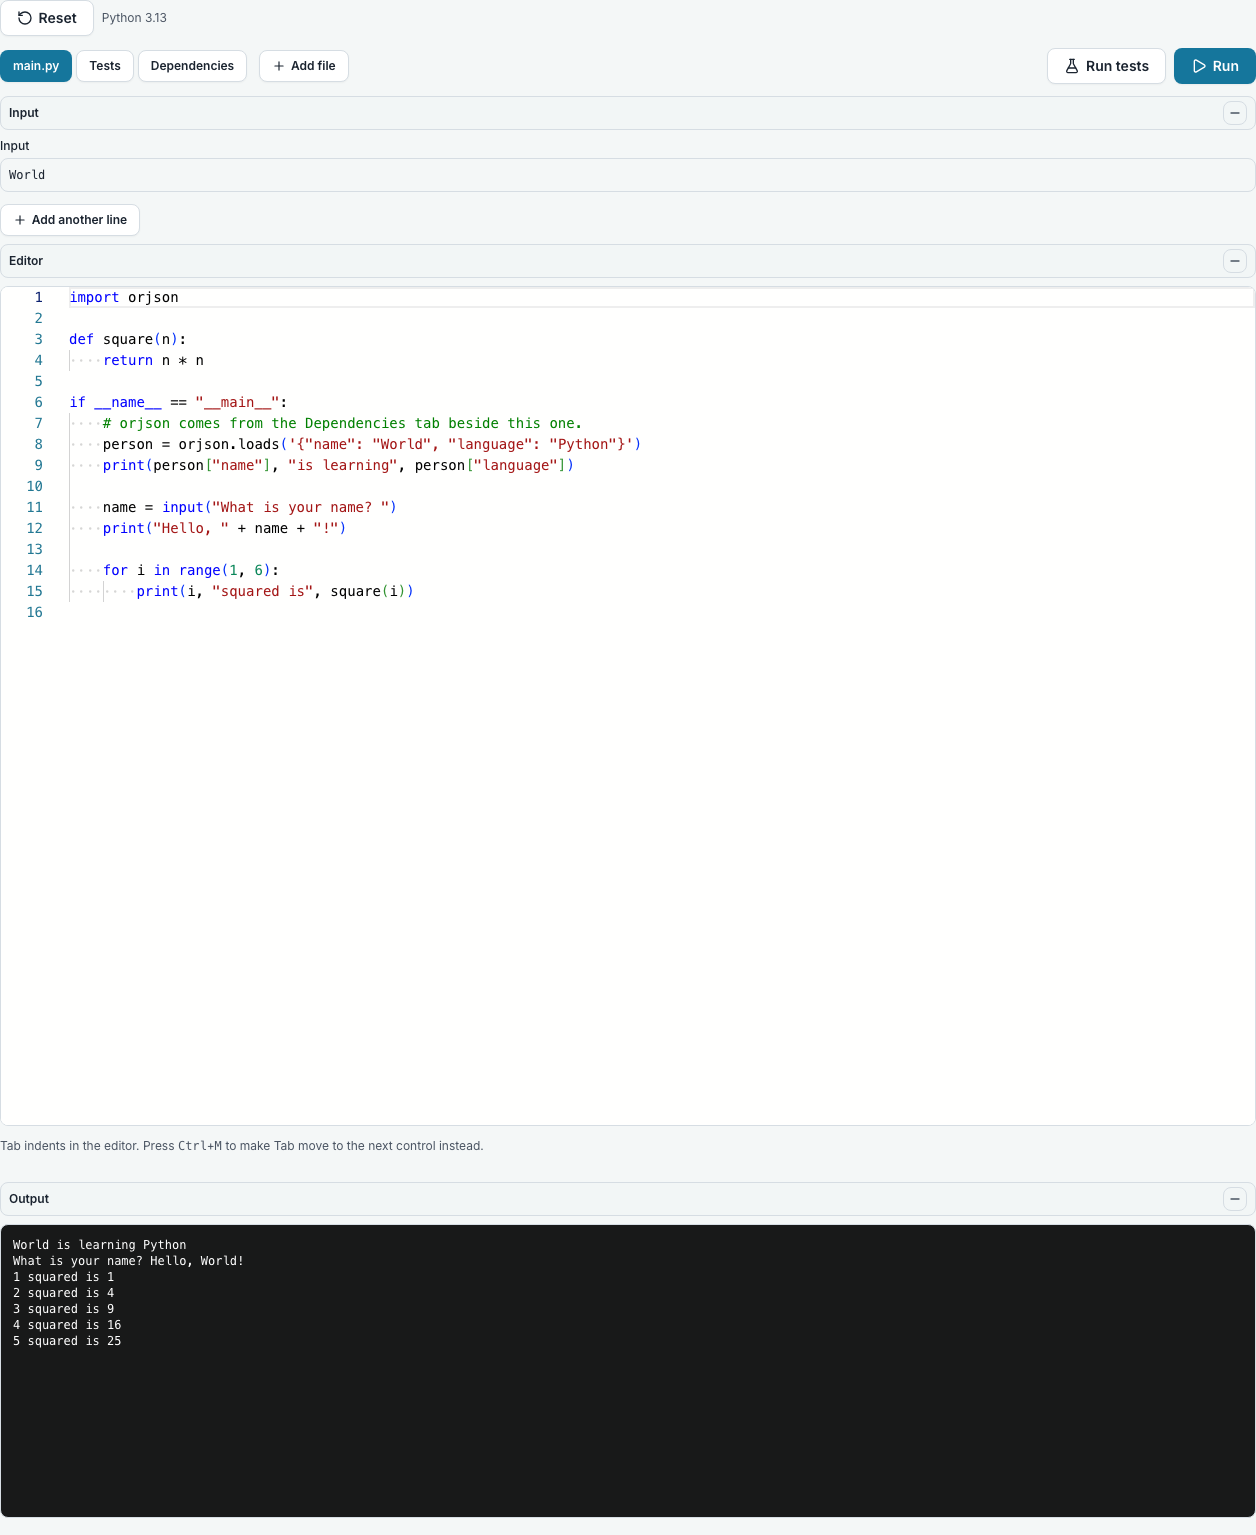Click the Reset button
1256x1535 pixels.
tap(47, 18)
